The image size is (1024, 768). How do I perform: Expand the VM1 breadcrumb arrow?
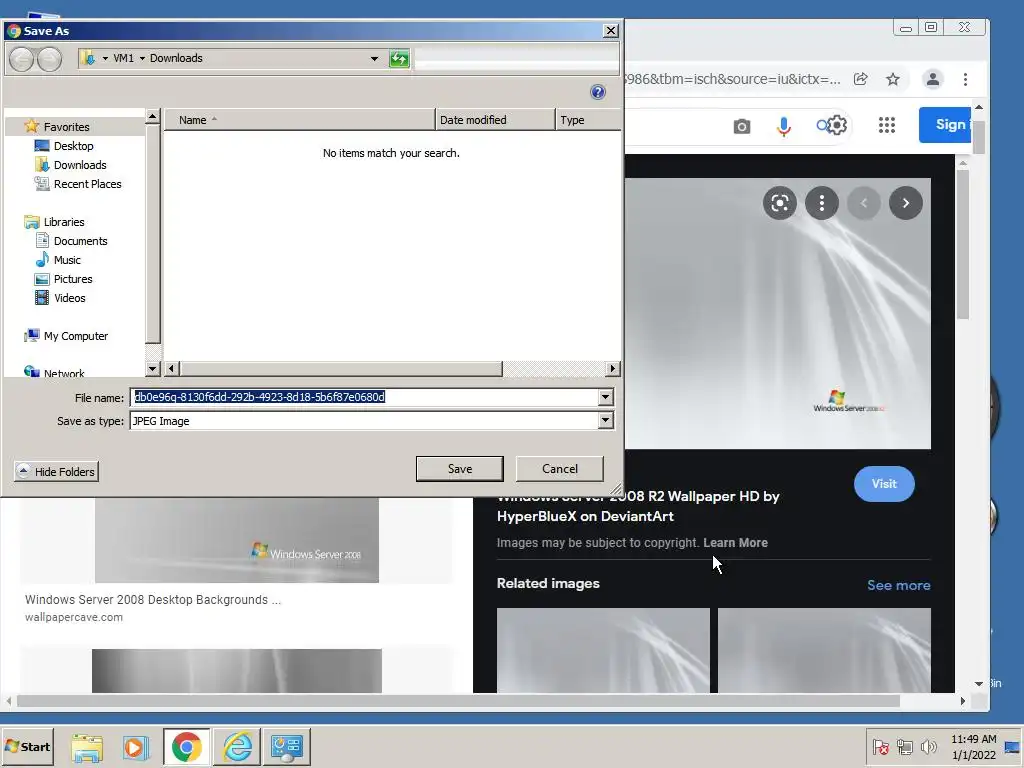click(x=142, y=58)
